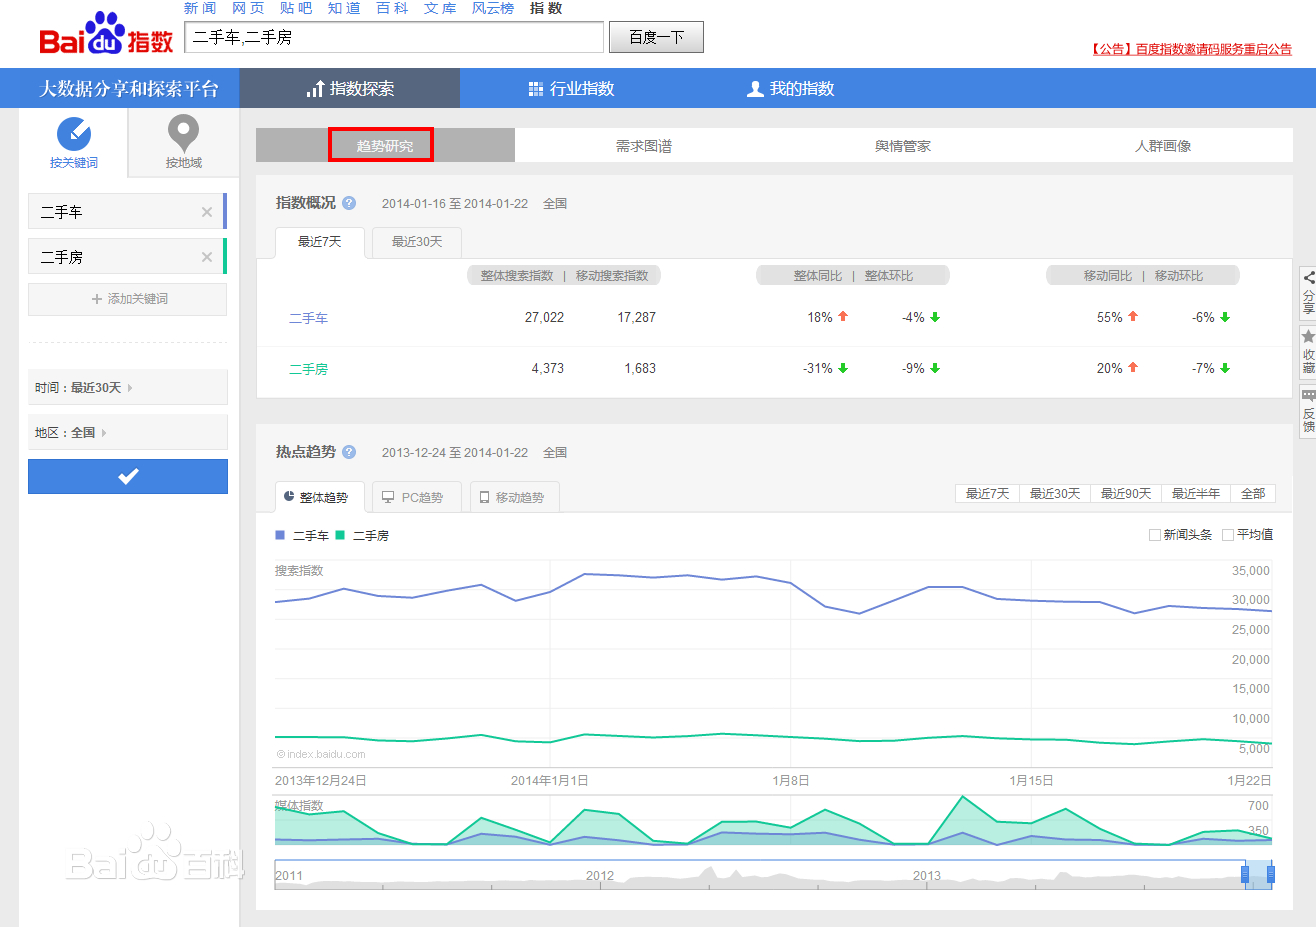Open the 百科 top link

(x=392, y=8)
